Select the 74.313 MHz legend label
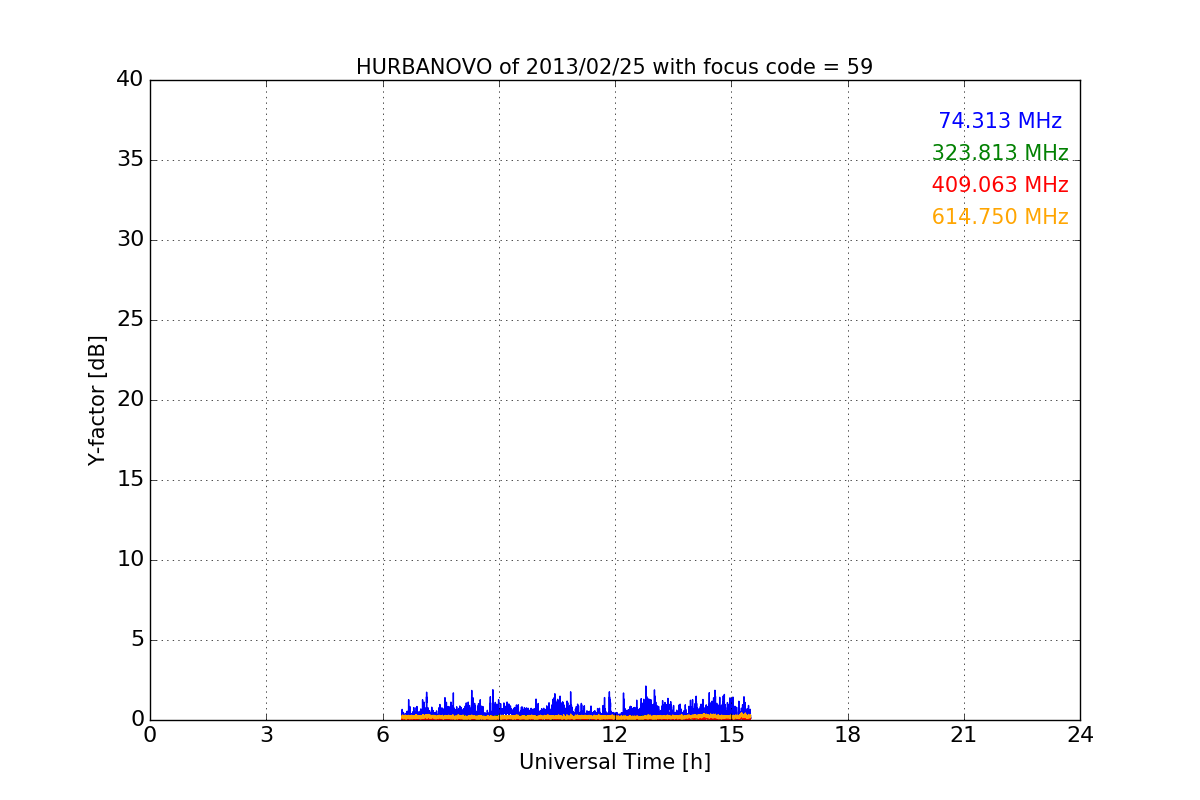 click(x=1000, y=121)
